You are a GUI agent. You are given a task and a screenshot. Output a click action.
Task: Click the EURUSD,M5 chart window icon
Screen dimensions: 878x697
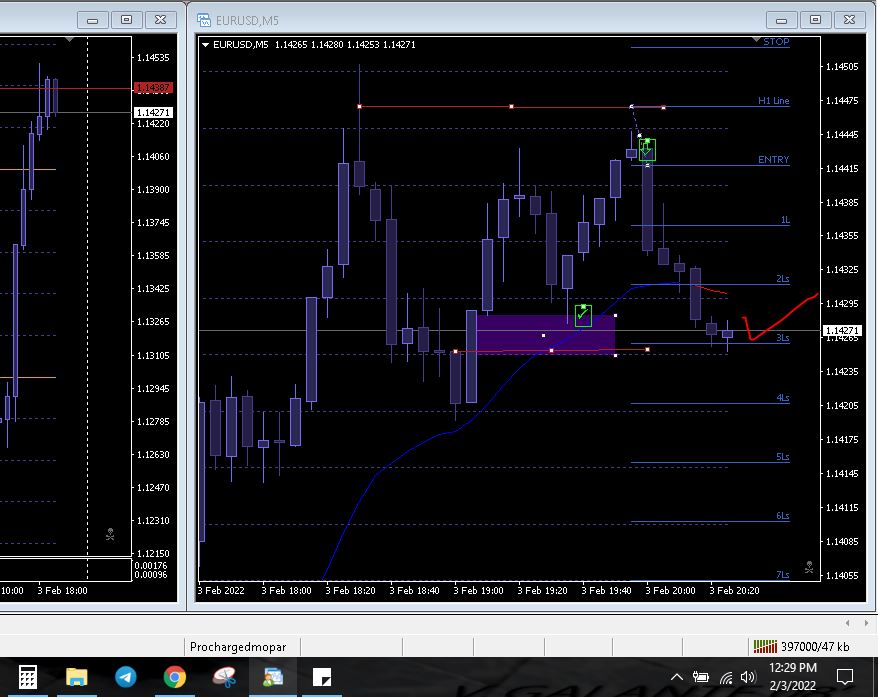point(204,20)
